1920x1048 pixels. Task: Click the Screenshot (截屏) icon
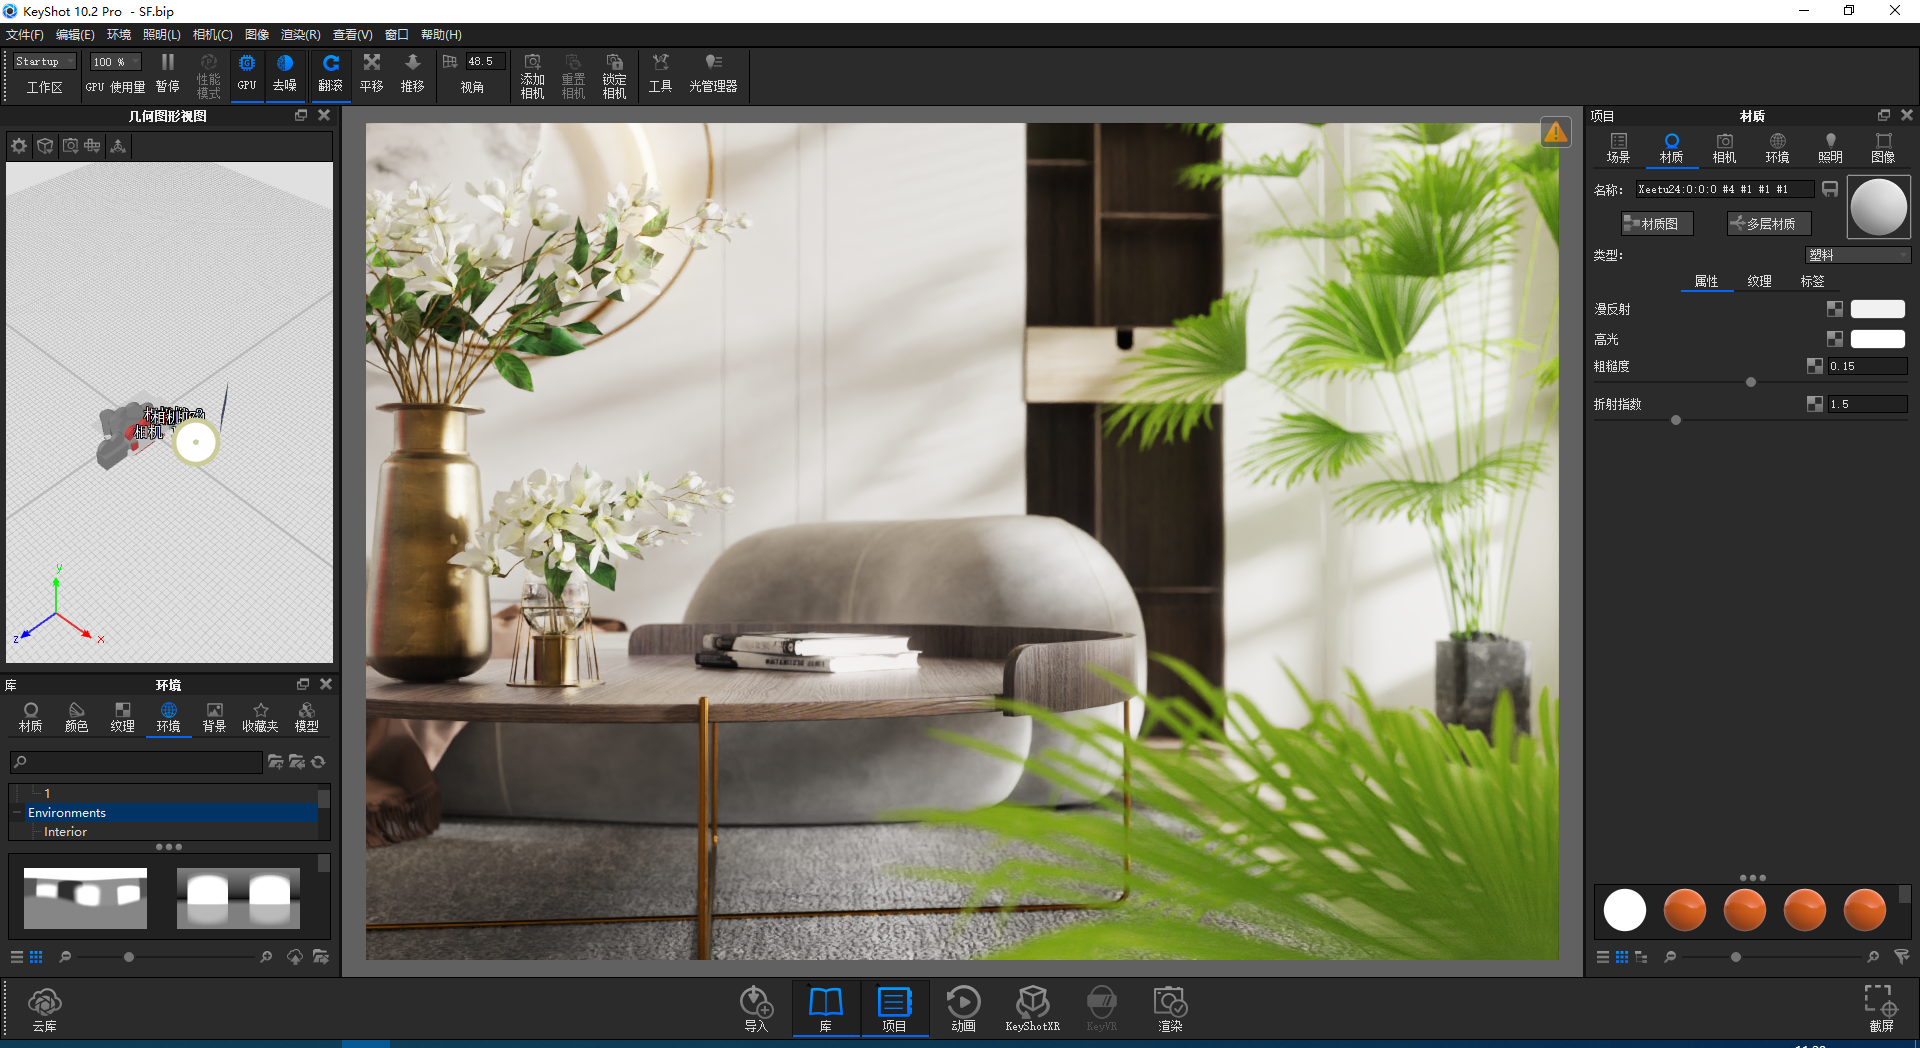click(1880, 1007)
